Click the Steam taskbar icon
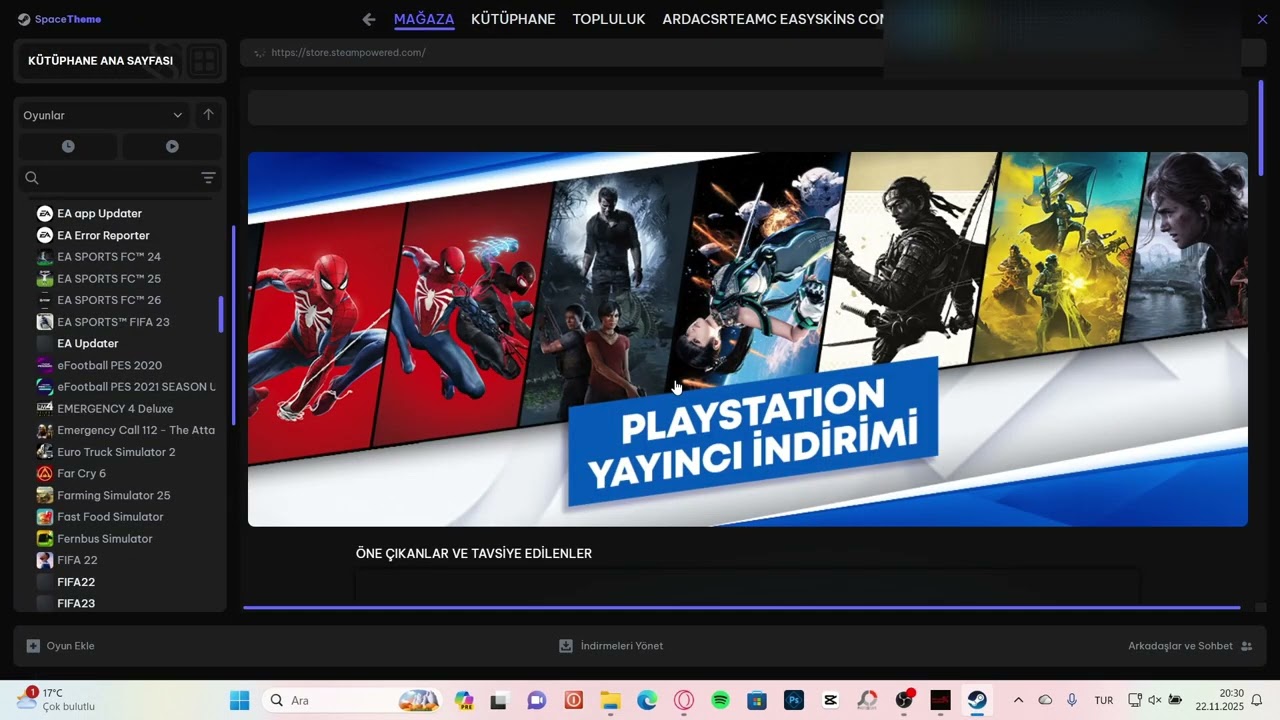Viewport: 1280px width, 720px height. point(977,700)
